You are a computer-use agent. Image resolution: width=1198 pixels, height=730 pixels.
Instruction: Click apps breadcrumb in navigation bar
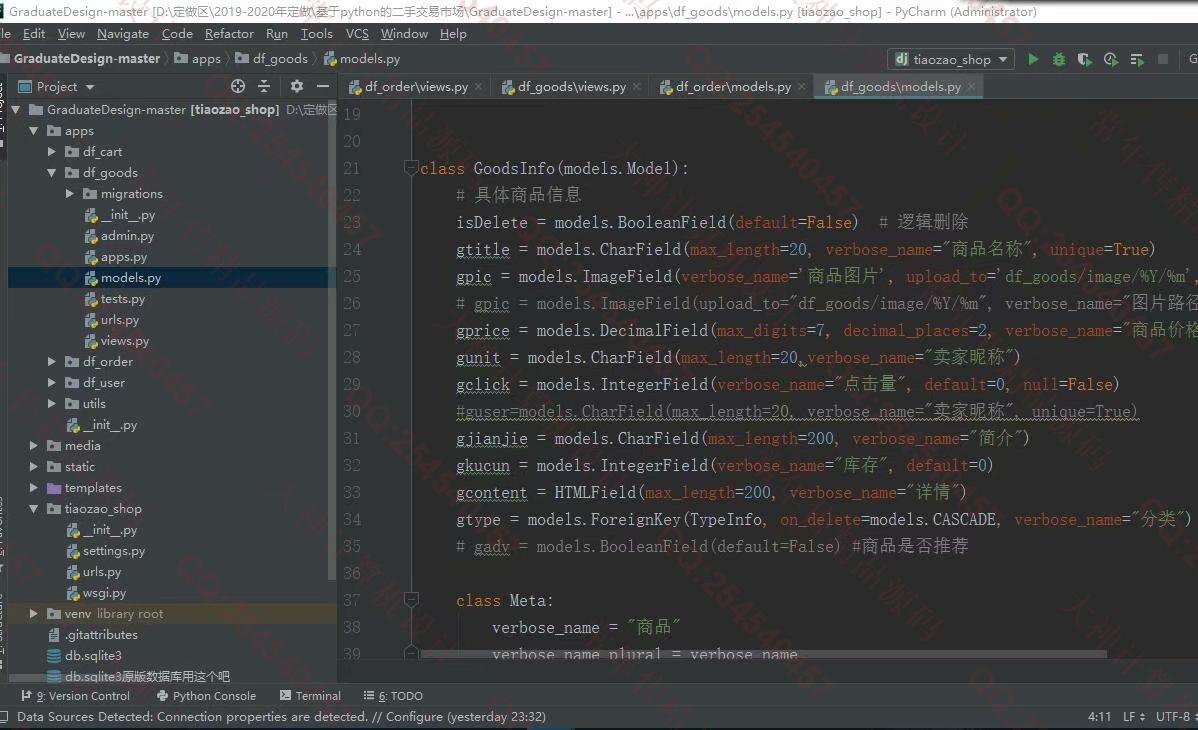point(198,59)
